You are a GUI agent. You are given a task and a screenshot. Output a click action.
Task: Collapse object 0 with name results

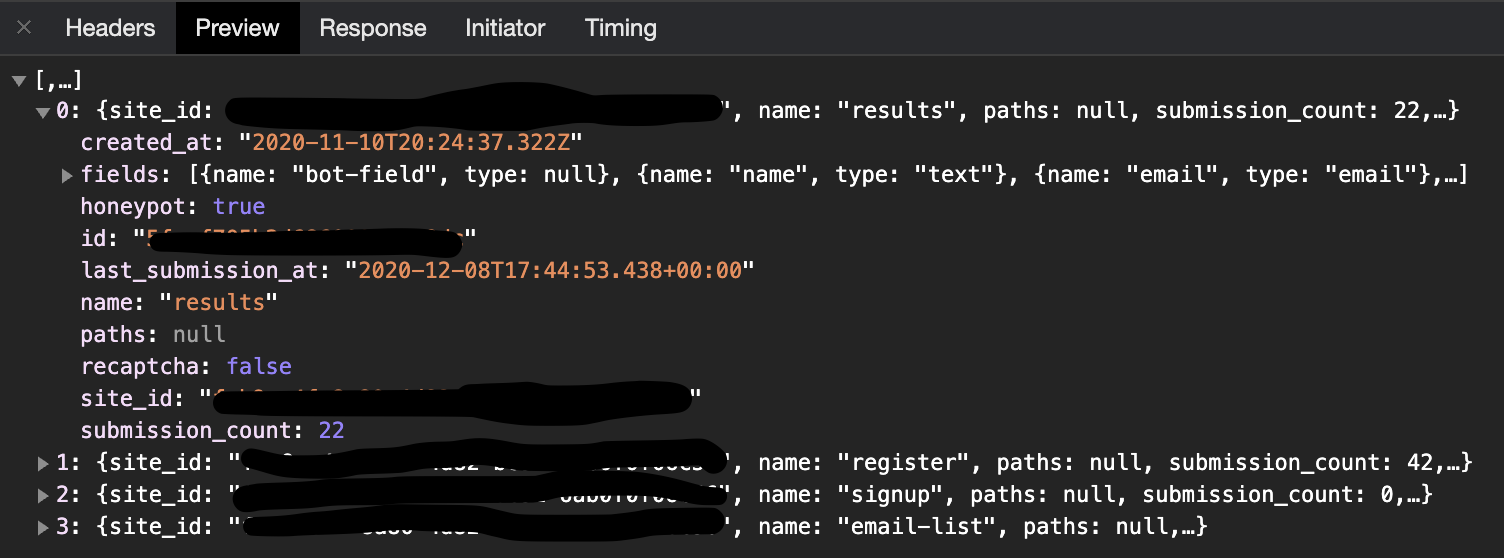[43, 112]
